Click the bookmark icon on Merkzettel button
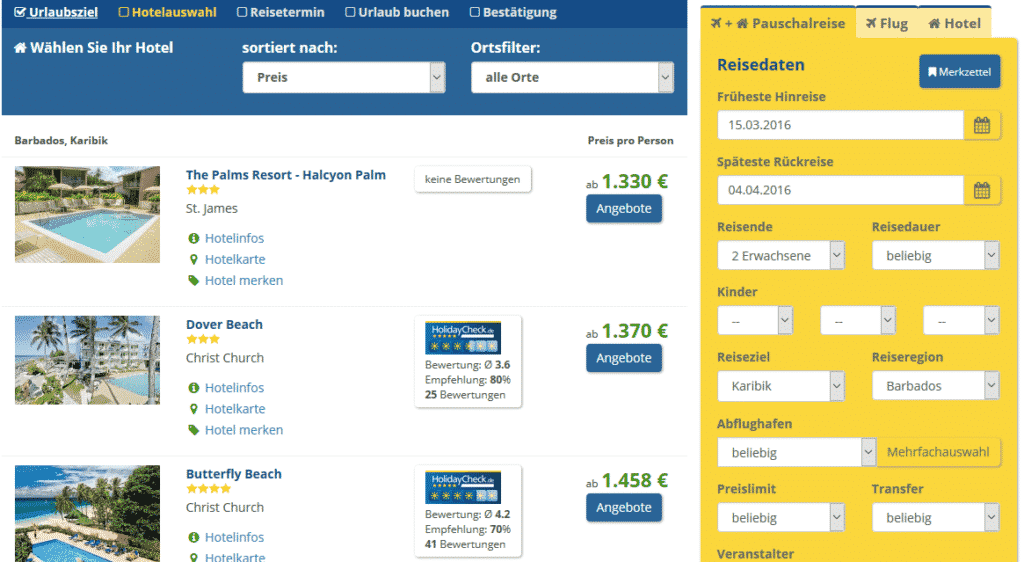The width and height of the screenshot is (1024, 562). click(932, 72)
